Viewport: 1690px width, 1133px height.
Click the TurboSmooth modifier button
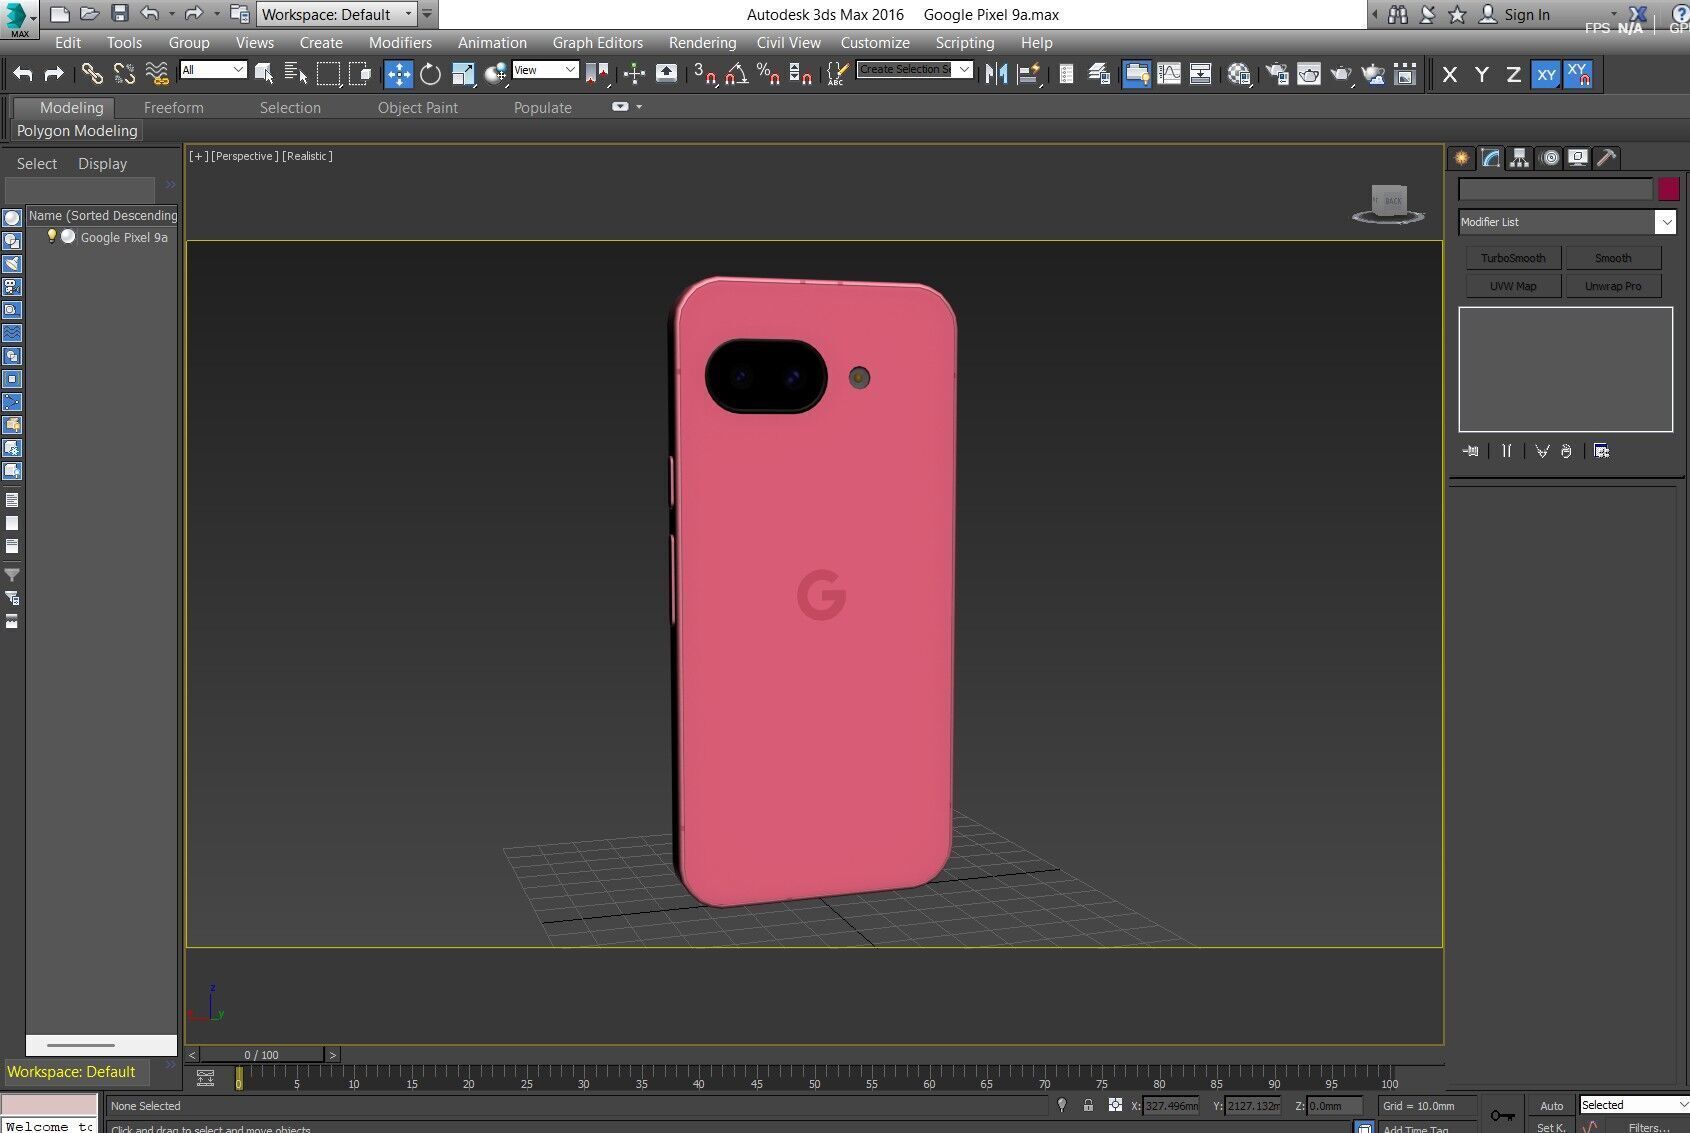point(1513,258)
